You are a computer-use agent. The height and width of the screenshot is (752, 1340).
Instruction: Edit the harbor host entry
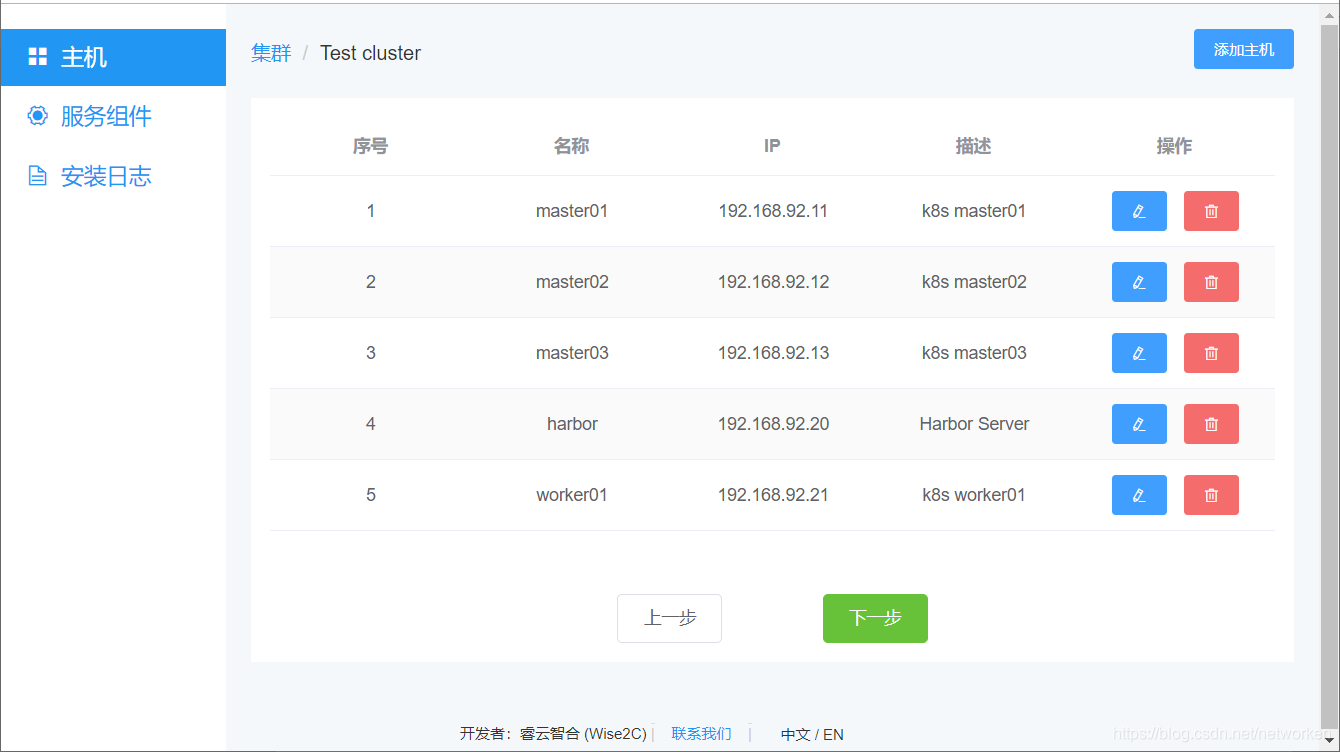coord(1139,424)
